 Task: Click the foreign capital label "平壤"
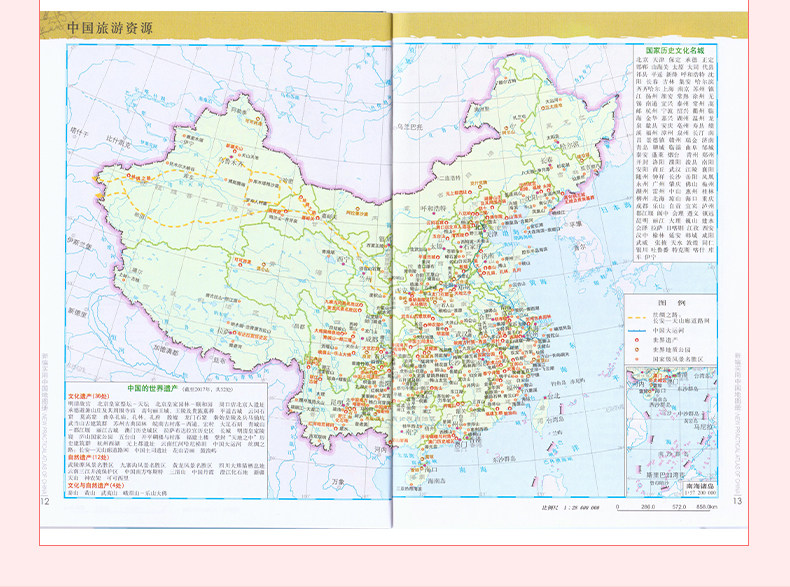click(x=575, y=223)
